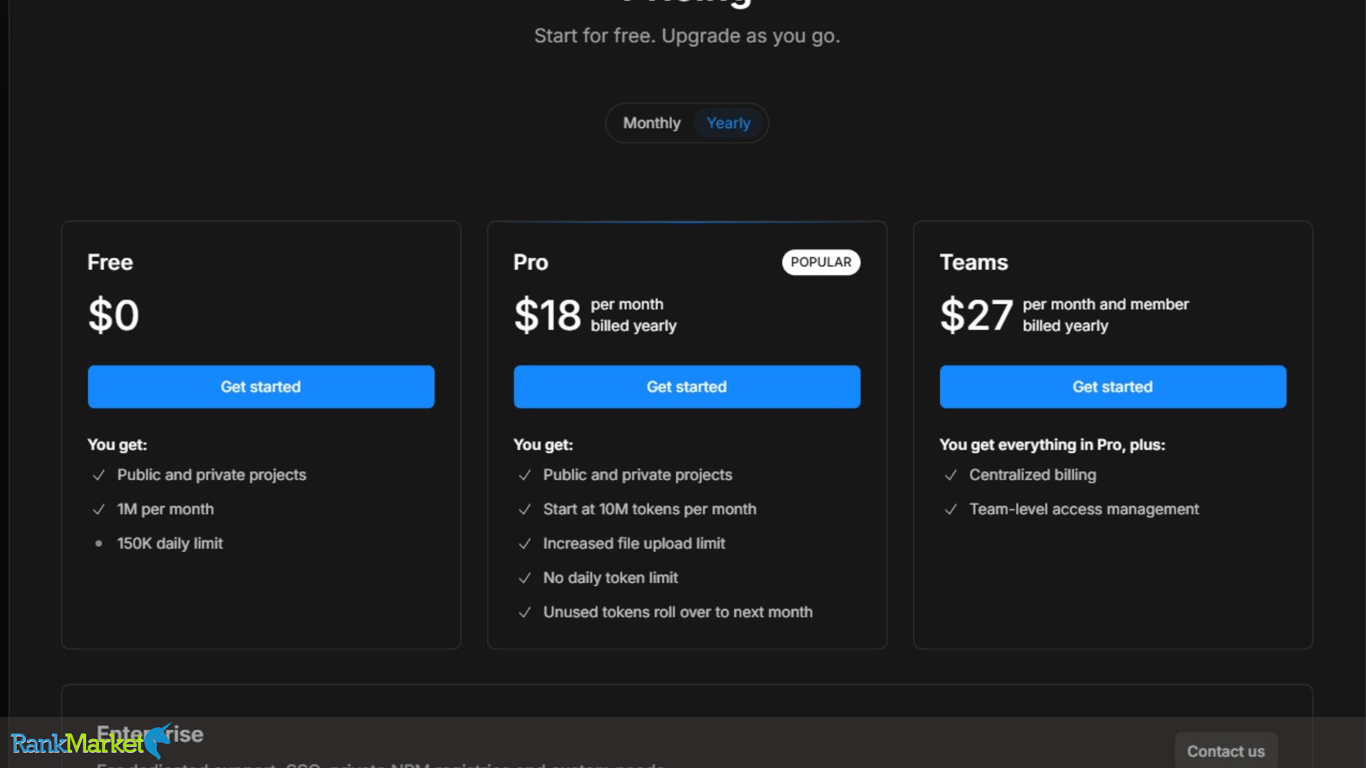Click checkmark beside Team-level access management
The height and width of the screenshot is (768, 1366).
point(951,509)
